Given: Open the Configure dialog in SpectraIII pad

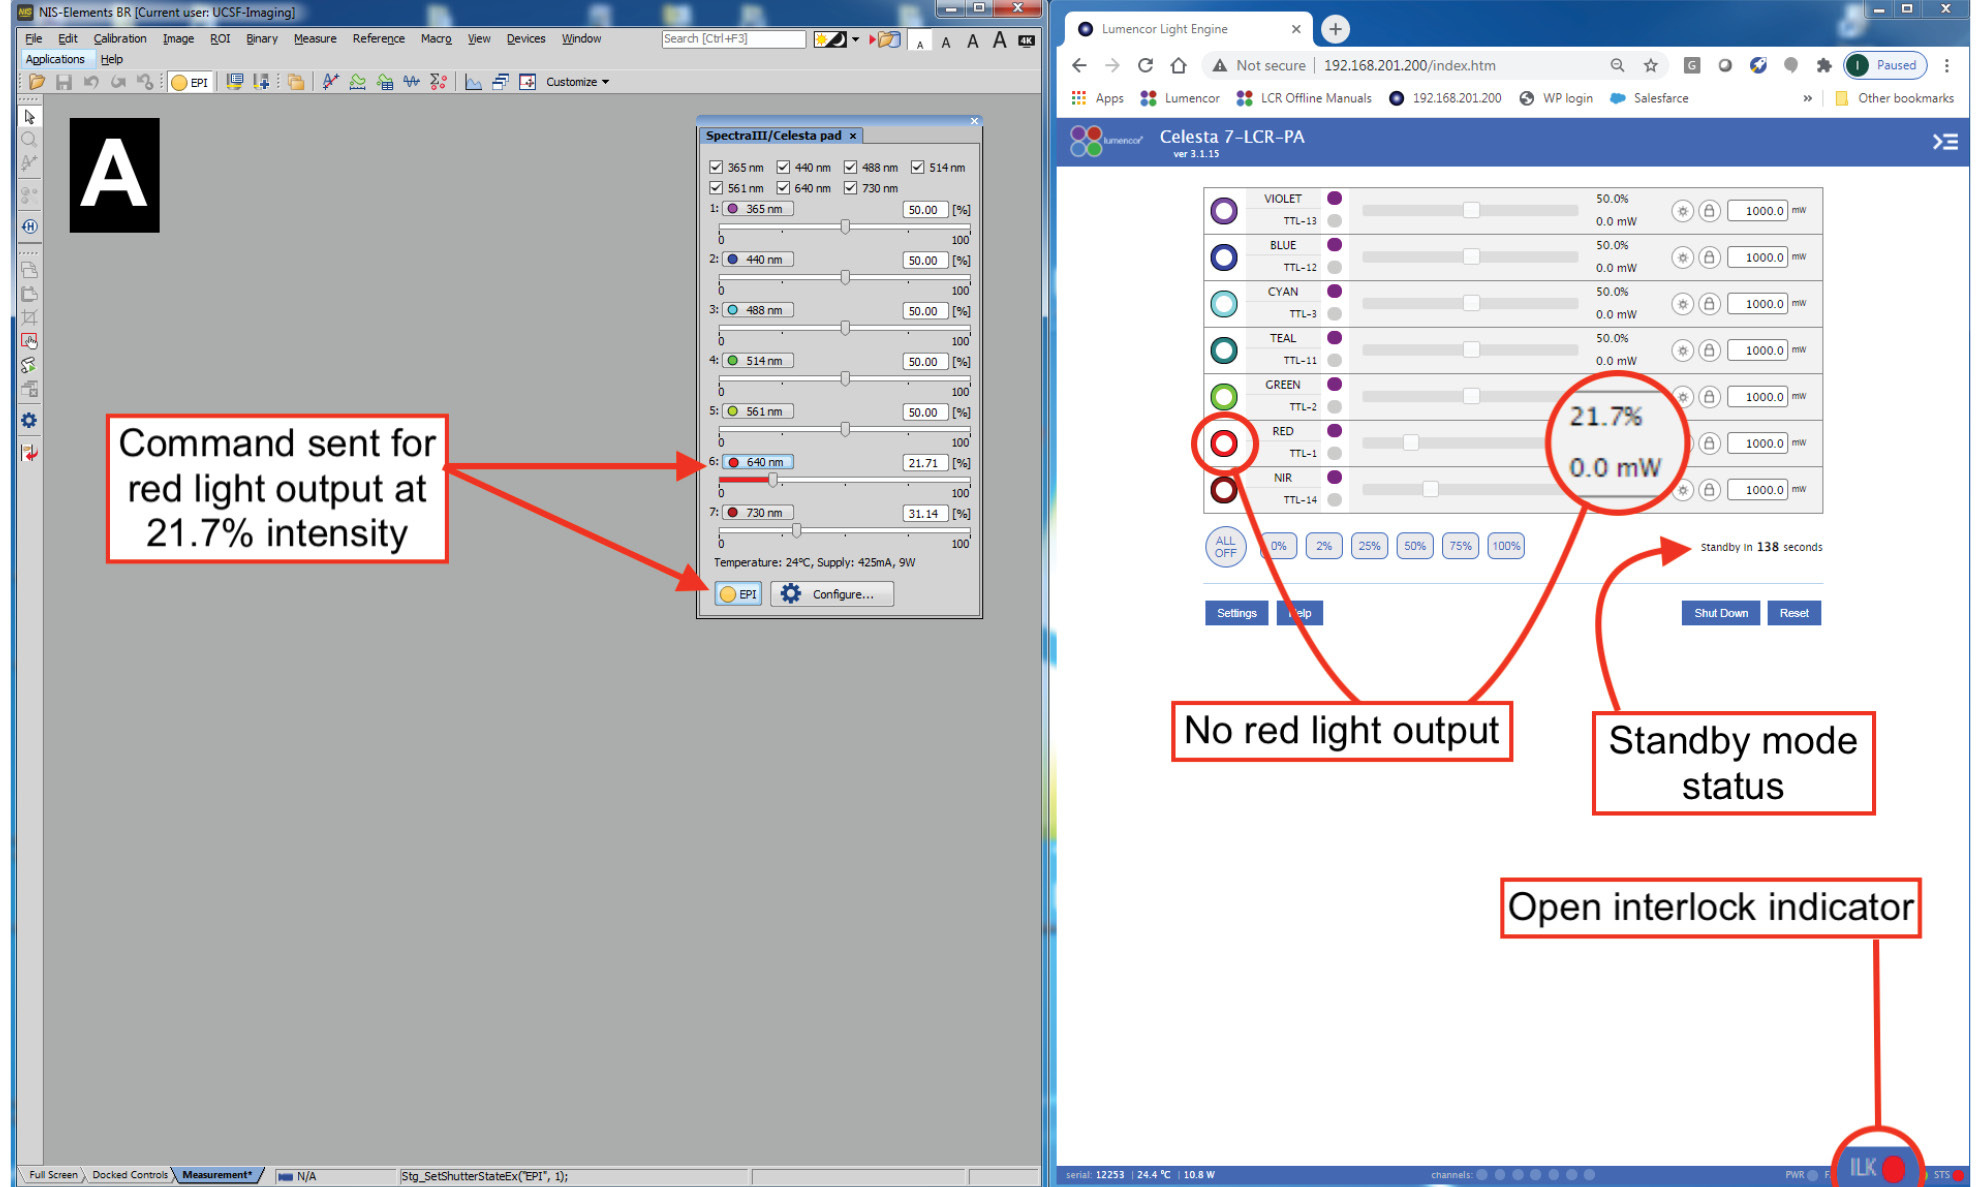Looking at the screenshot, I should pyautogui.click(x=831, y=593).
